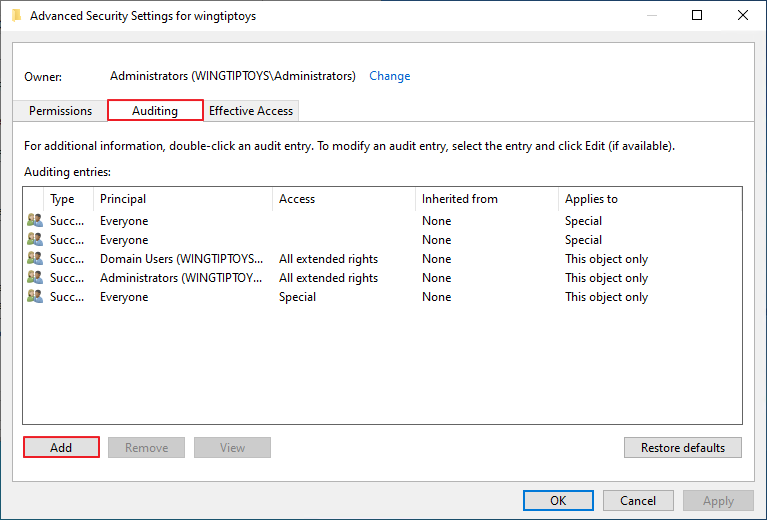This screenshot has width=767, height=520.
Task: Click the owner name Administrators (WINGTIPTOYS\Administrators)
Action: click(x=232, y=76)
